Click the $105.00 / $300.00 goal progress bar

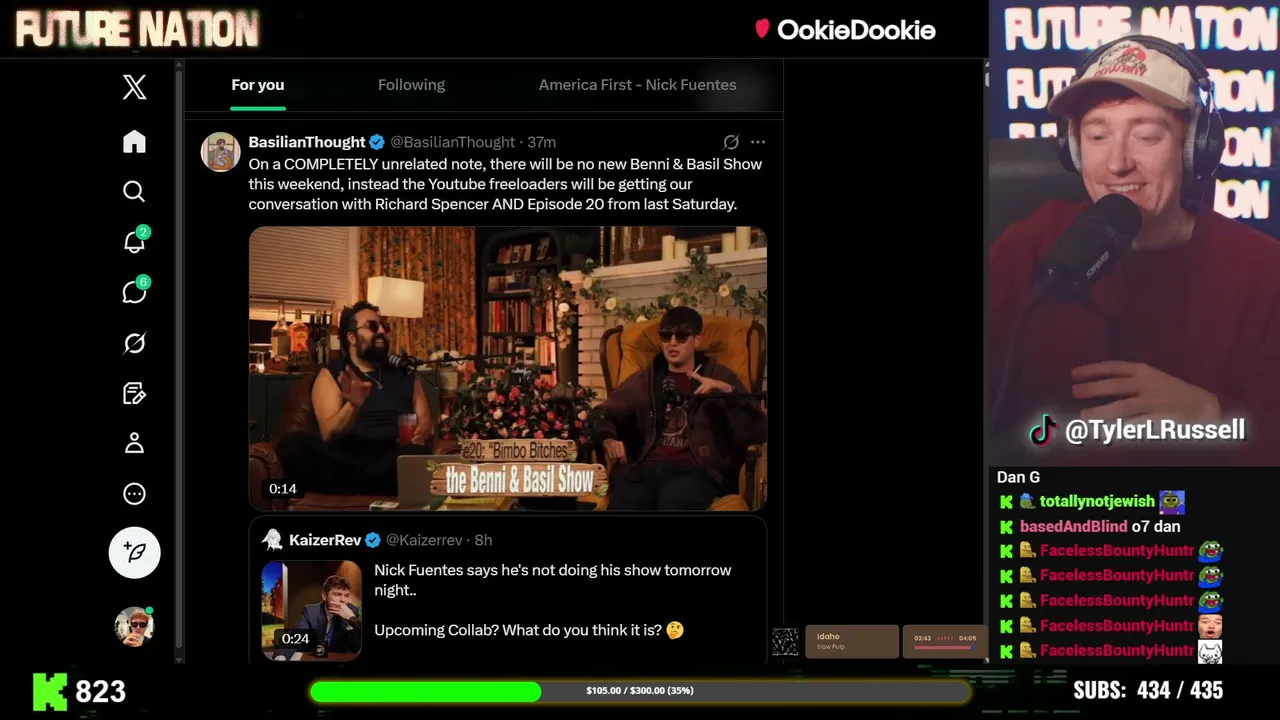pyautogui.click(x=639, y=691)
